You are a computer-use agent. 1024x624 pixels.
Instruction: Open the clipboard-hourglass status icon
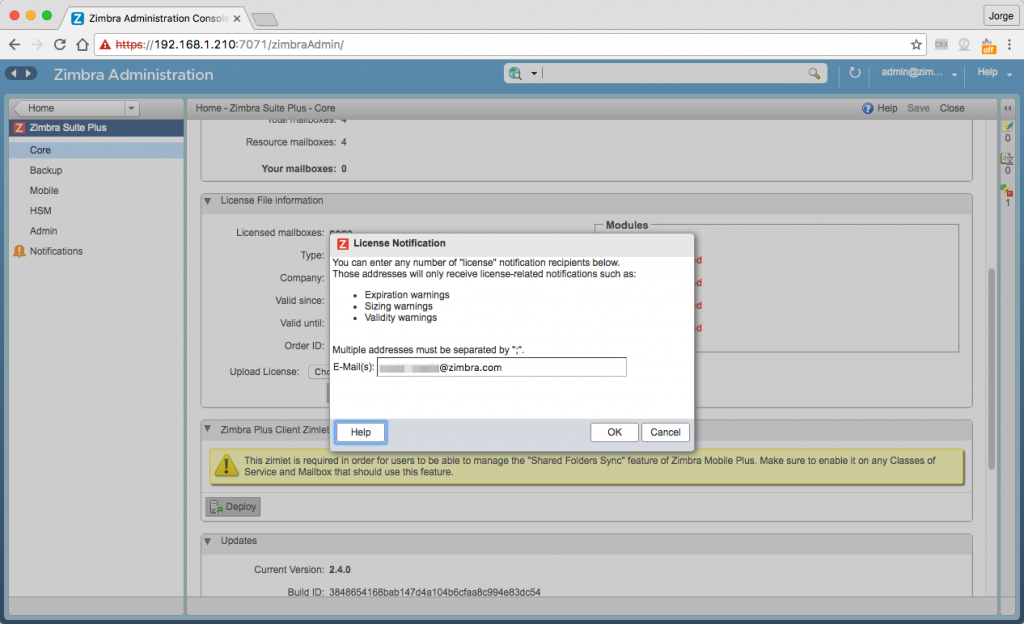(1007, 159)
